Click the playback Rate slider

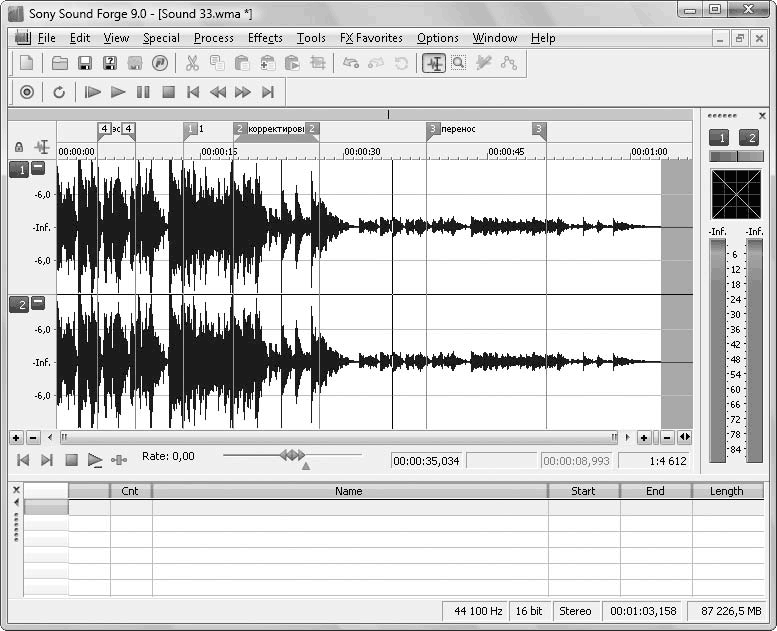[x=292, y=455]
